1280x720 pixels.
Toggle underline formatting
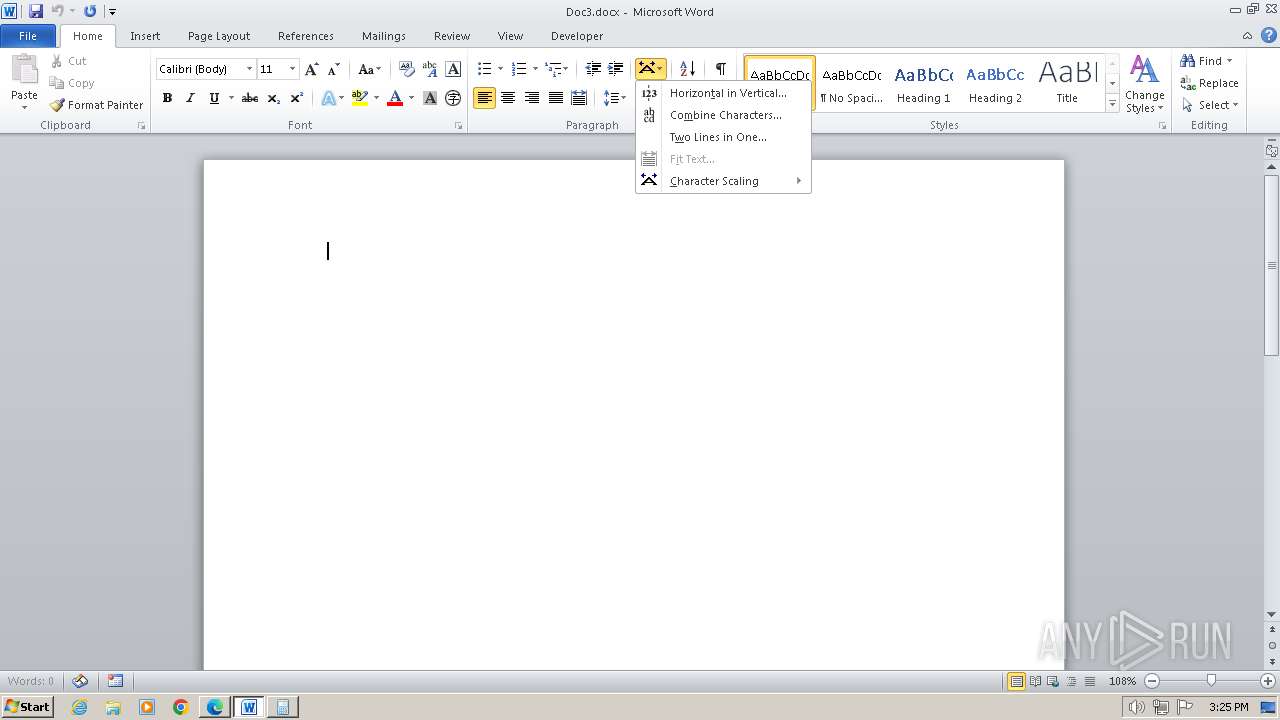(x=214, y=98)
